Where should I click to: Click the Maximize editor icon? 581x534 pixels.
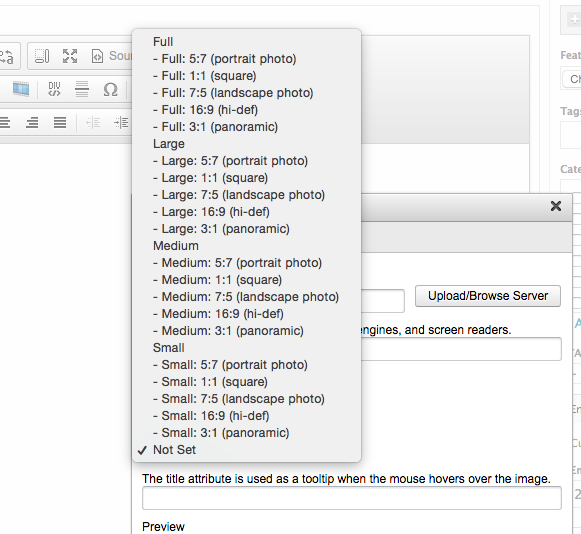70,56
